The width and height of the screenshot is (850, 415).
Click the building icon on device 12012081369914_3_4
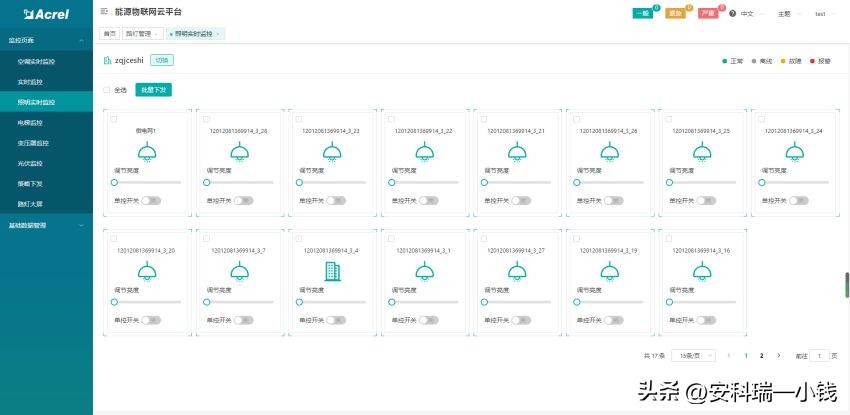coord(331,271)
